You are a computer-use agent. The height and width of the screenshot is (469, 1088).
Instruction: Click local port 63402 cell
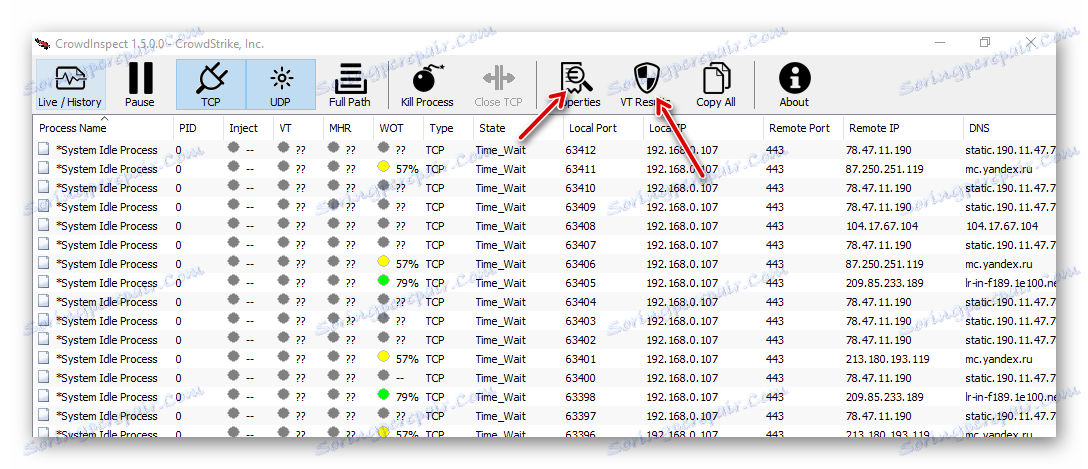(x=581, y=340)
